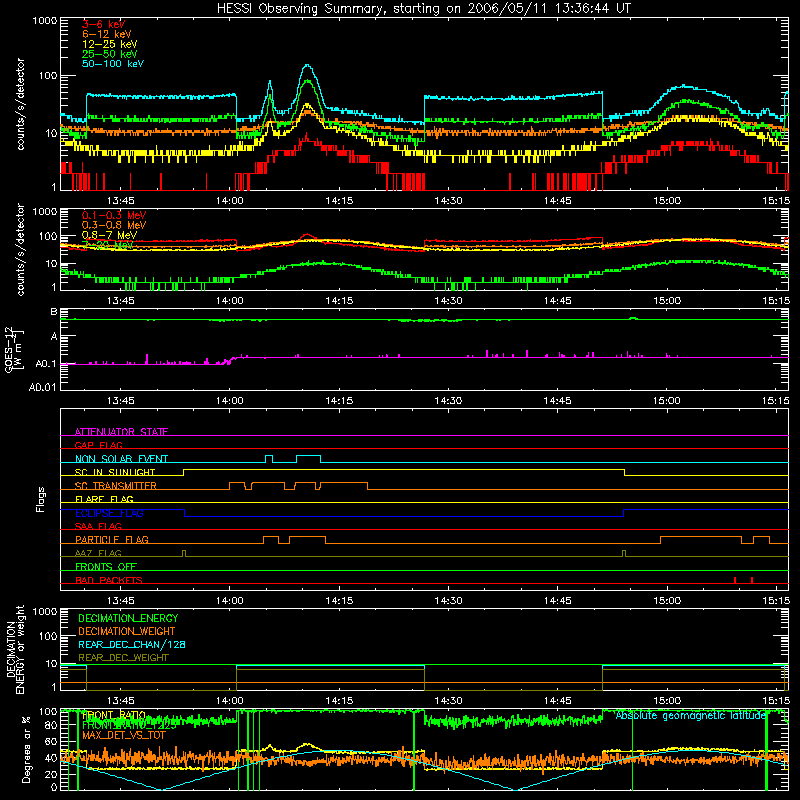Select the FLARE_FLAG label
This screenshot has width=800, height=800.
tap(104, 499)
